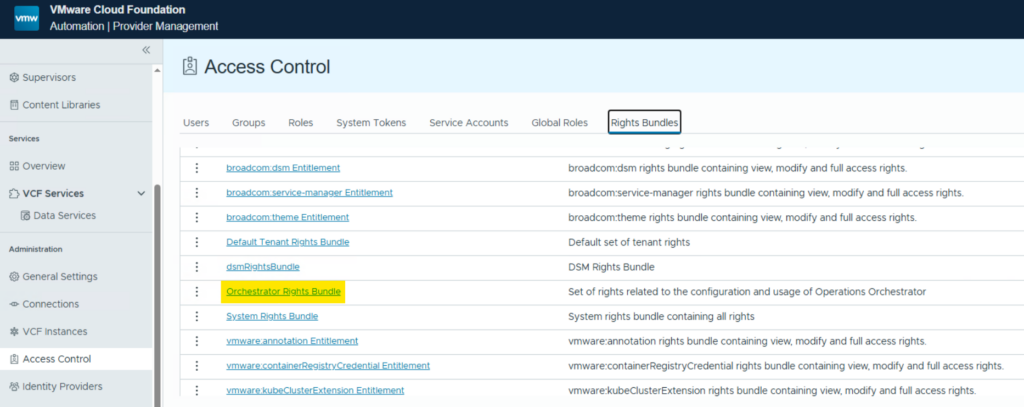
Task: Open the Default Tenant Rights Bundle link
Action: 287,242
